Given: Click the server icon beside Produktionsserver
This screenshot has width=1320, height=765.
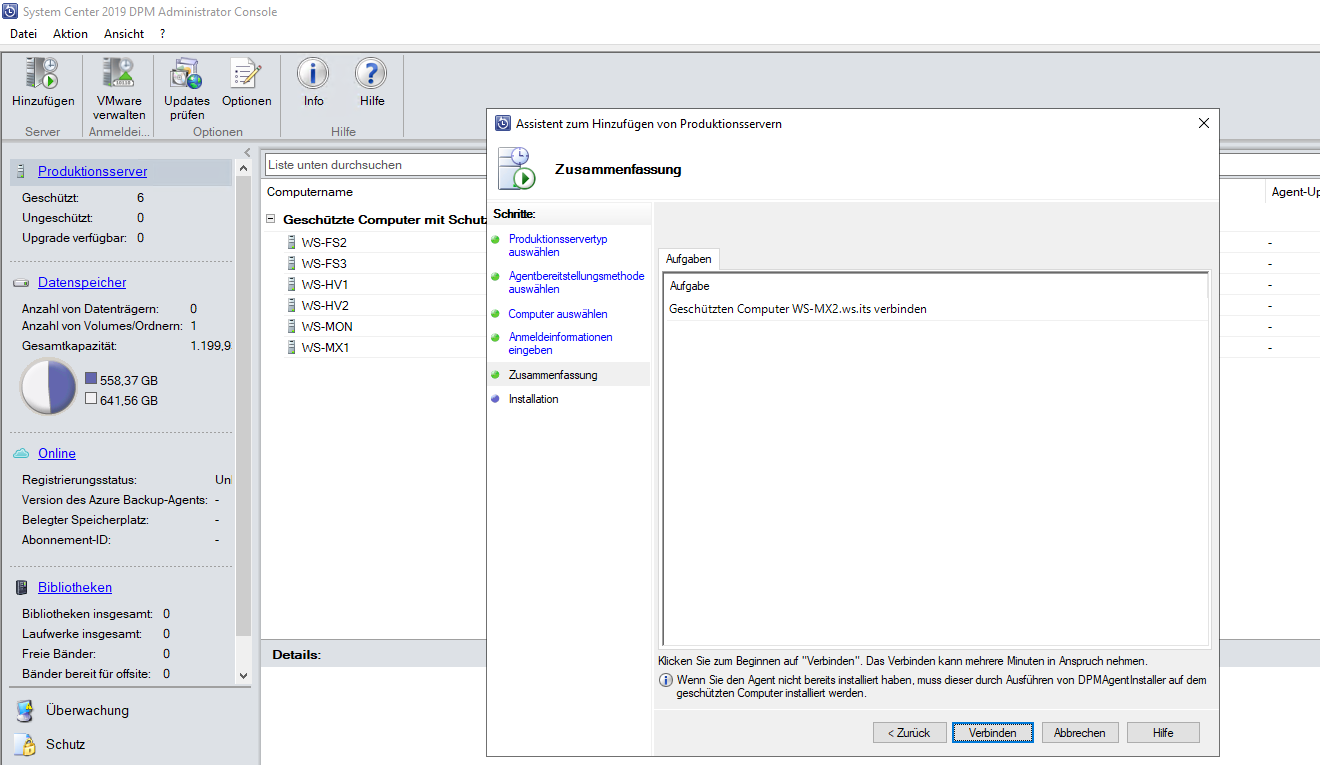Looking at the screenshot, I should (x=21, y=172).
